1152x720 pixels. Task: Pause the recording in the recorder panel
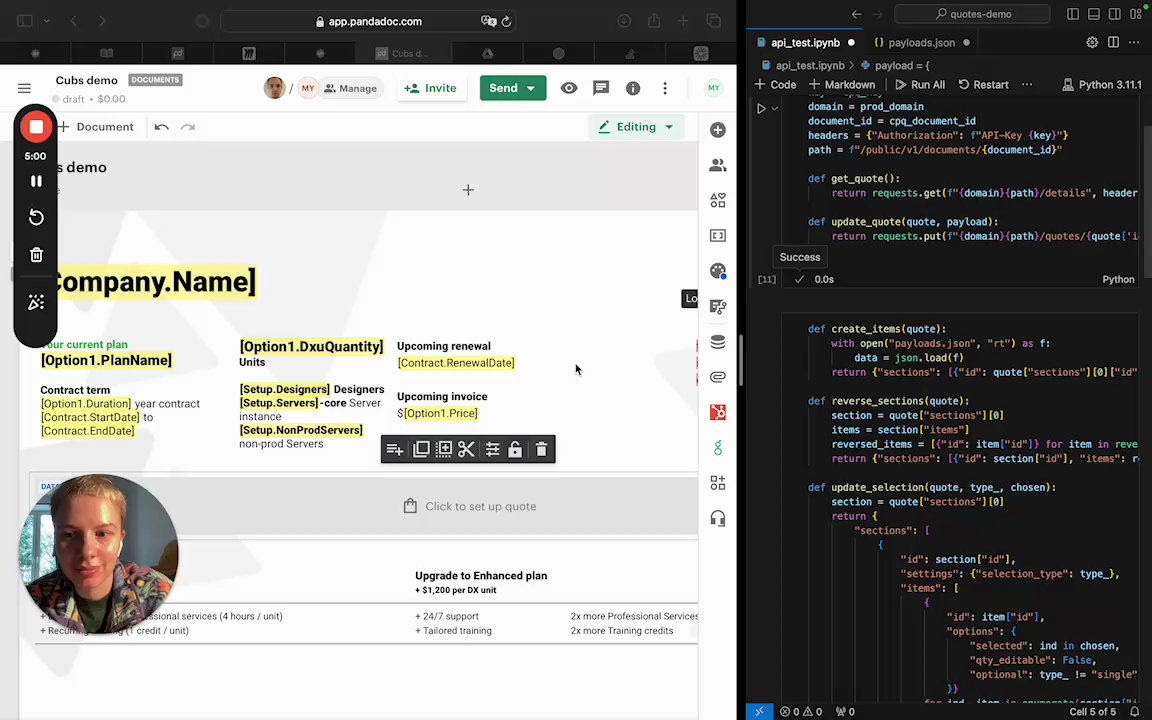(x=36, y=181)
